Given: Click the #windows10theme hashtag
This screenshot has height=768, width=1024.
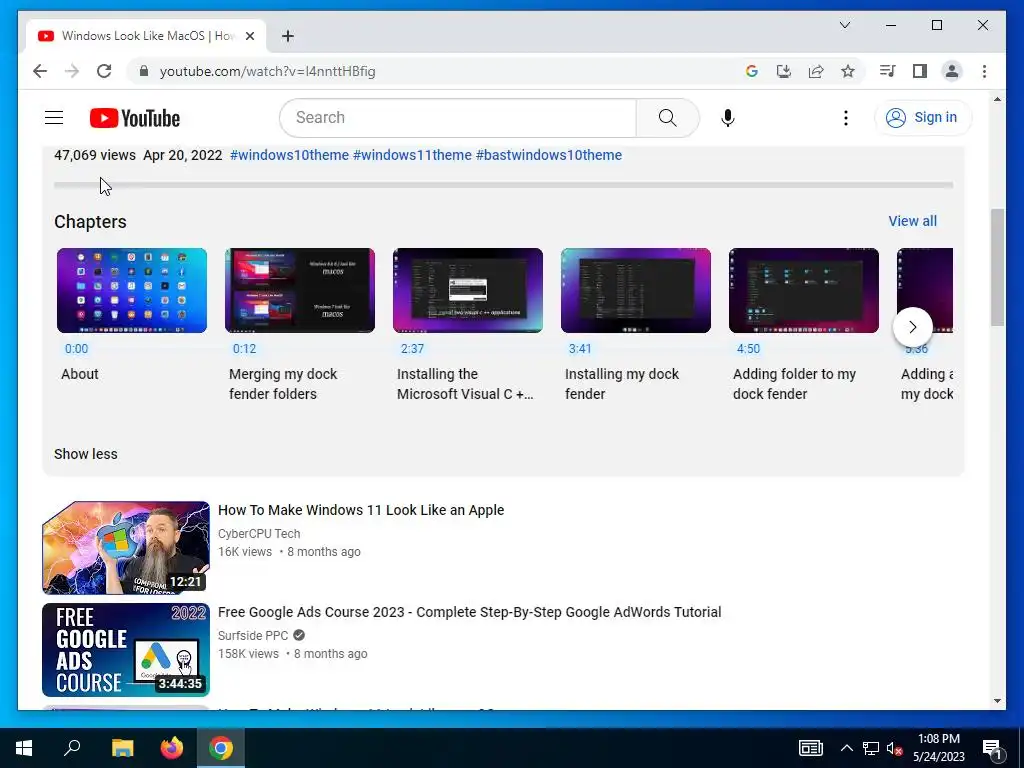Looking at the screenshot, I should tap(289, 155).
